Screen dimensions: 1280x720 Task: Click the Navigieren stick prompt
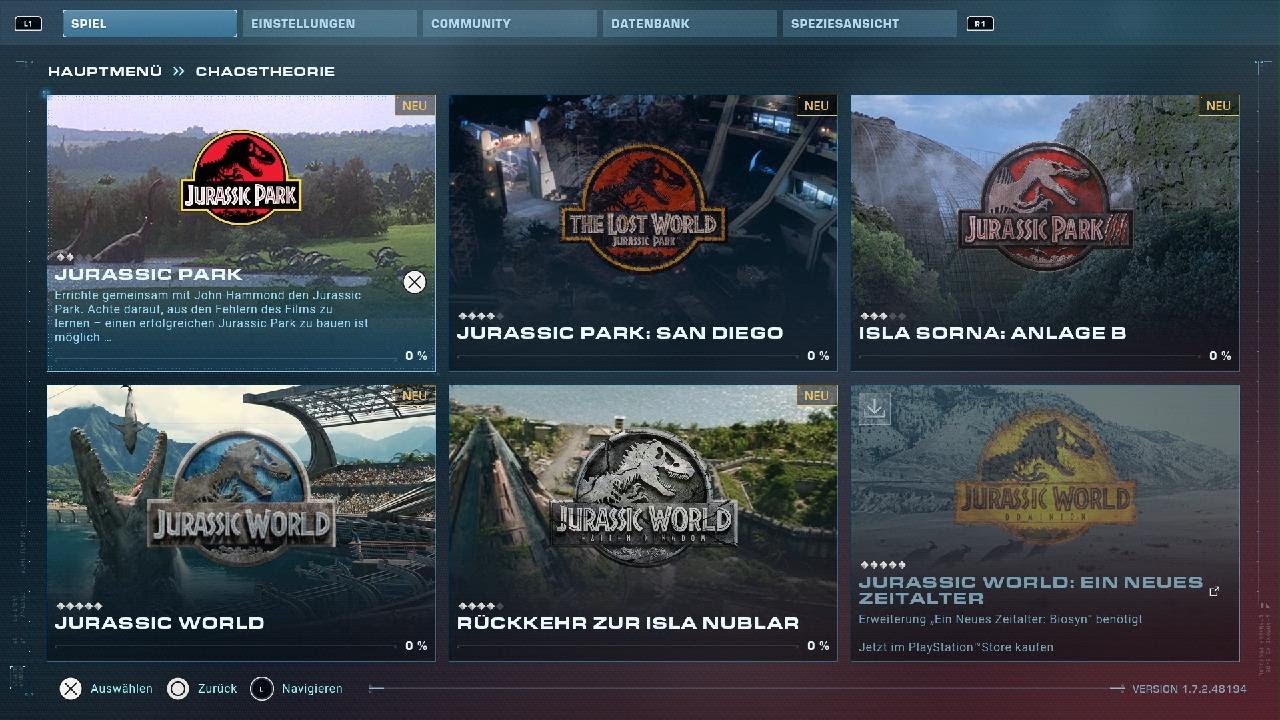pyautogui.click(x=296, y=688)
